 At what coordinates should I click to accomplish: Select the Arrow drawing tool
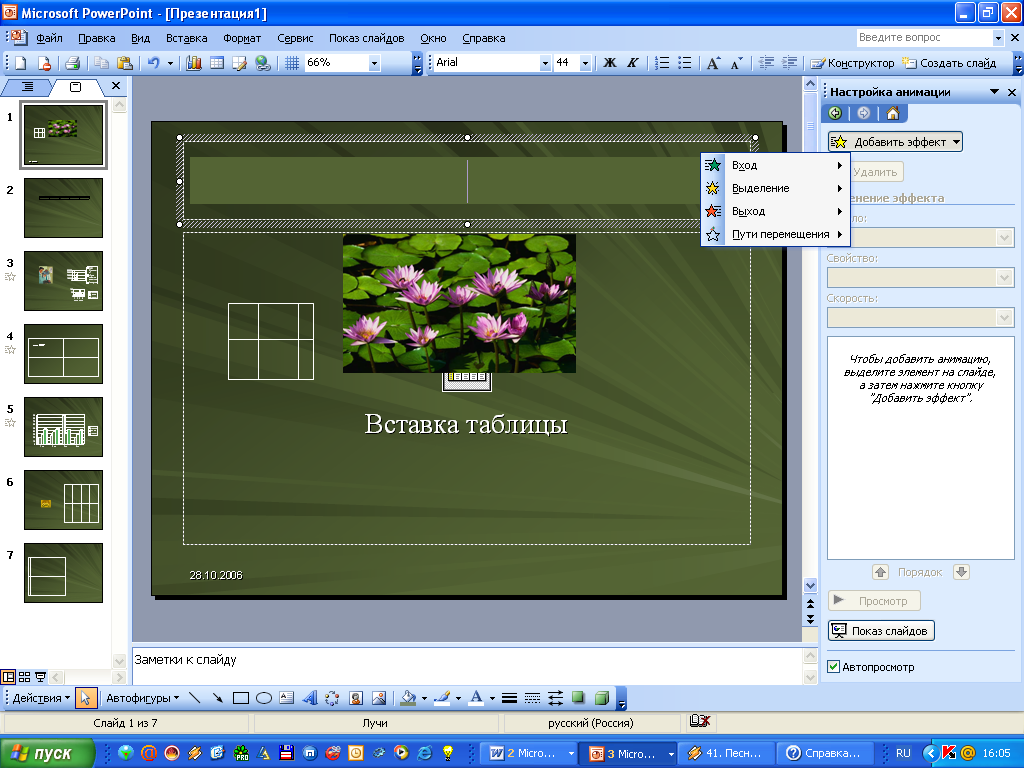point(217,698)
